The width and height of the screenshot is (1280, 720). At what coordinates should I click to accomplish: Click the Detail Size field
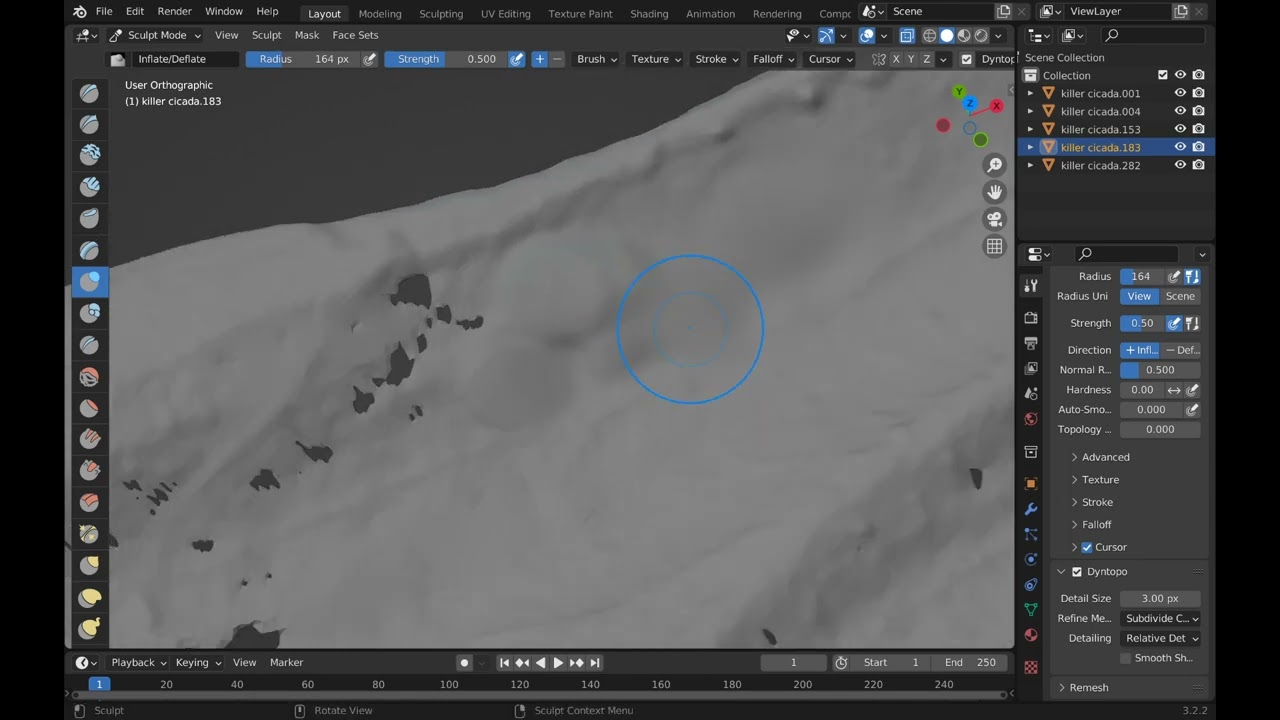1160,599
